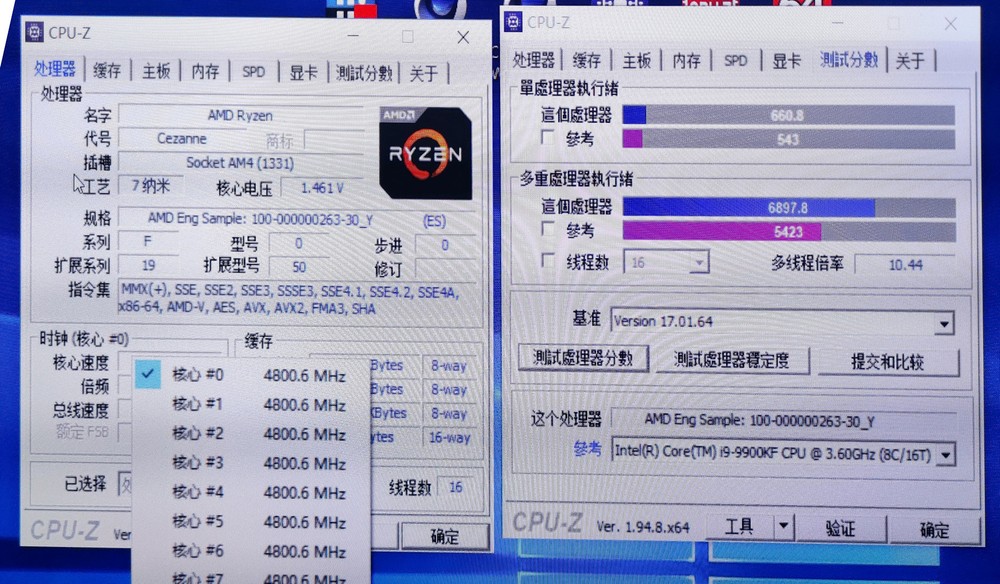Click 代号 Cezanne field
Screen dimensions: 1000x584
point(182,138)
